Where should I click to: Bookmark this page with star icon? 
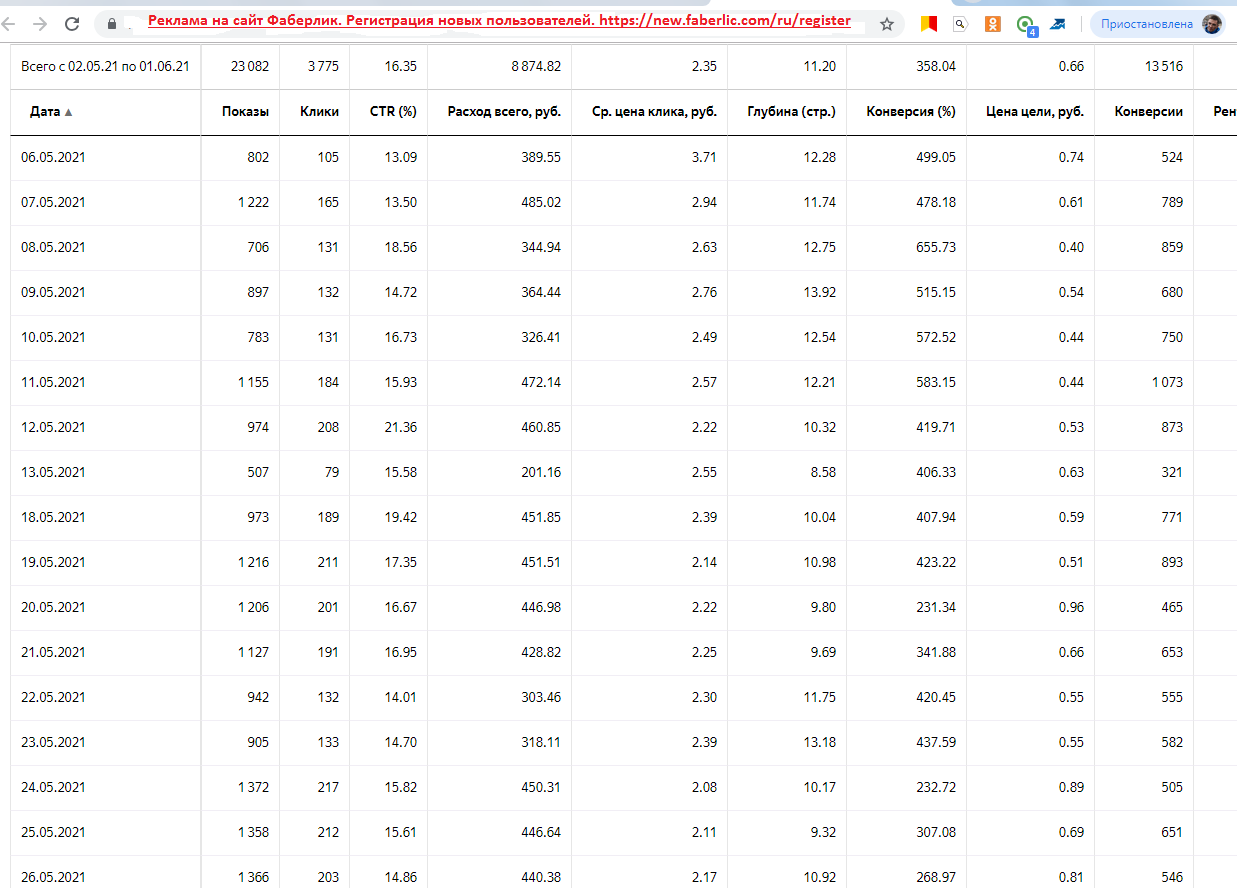(887, 23)
